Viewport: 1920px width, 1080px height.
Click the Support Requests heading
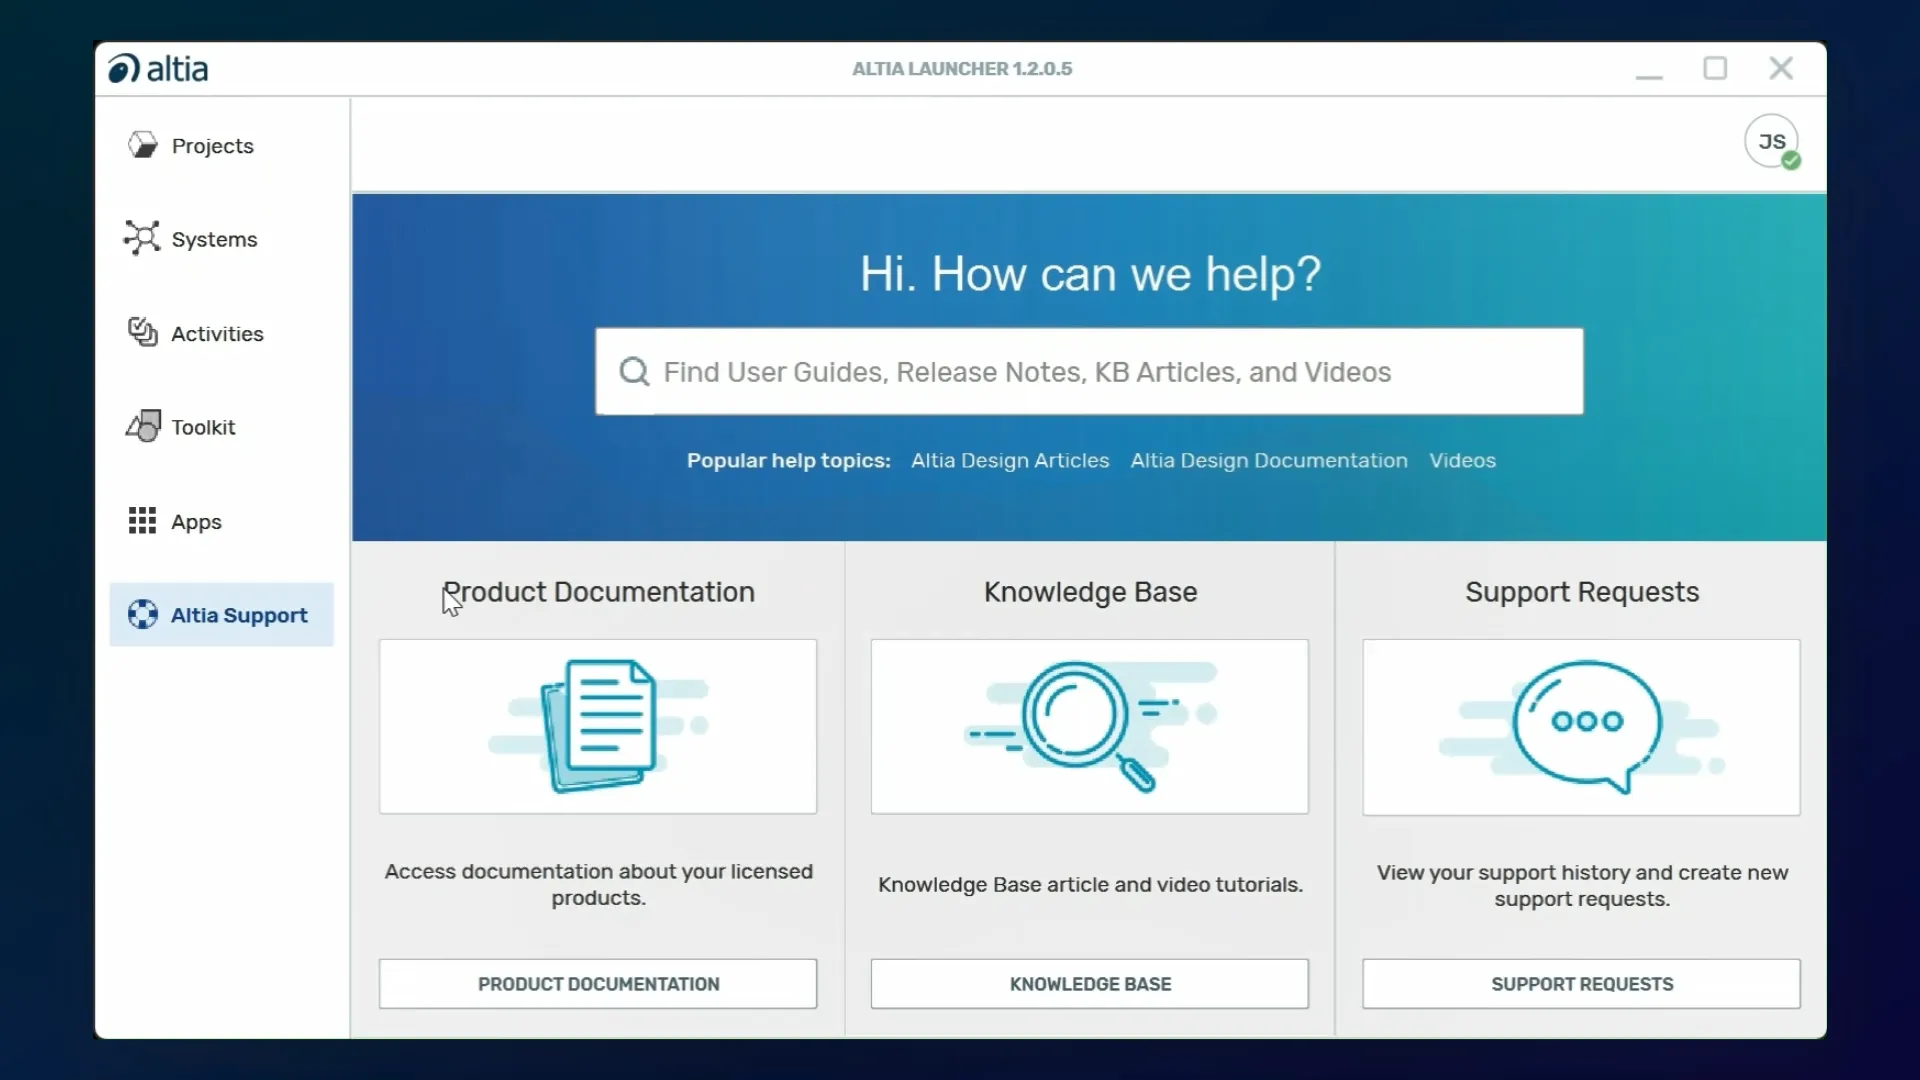coord(1582,592)
